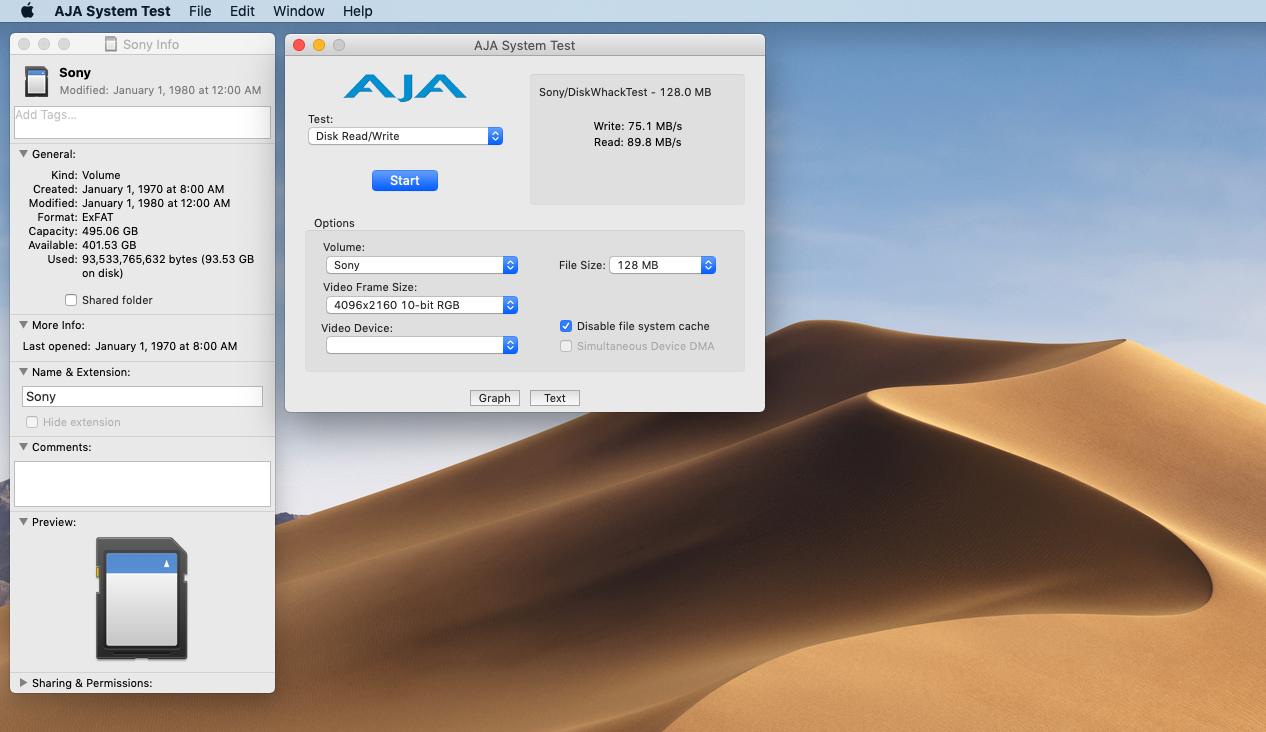Change the File Size 128 MB dropdown
The width and height of the screenshot is (1266, 732).
(x=662, y=265)
